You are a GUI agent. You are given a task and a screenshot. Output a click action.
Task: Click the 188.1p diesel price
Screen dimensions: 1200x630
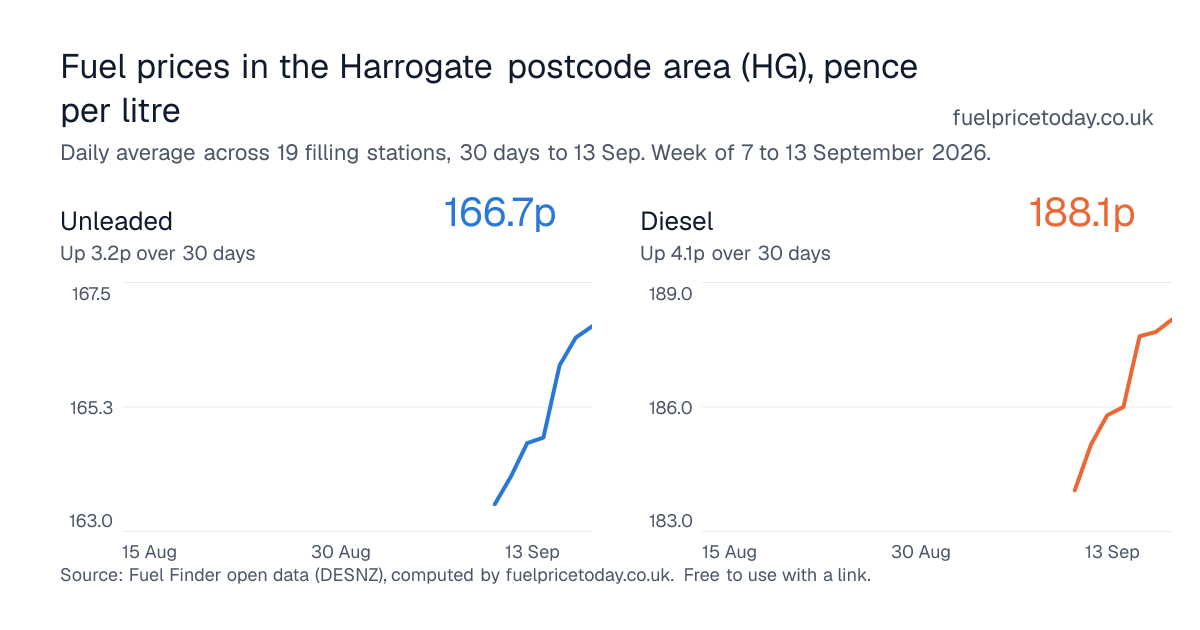click(x=1082, y=213)
